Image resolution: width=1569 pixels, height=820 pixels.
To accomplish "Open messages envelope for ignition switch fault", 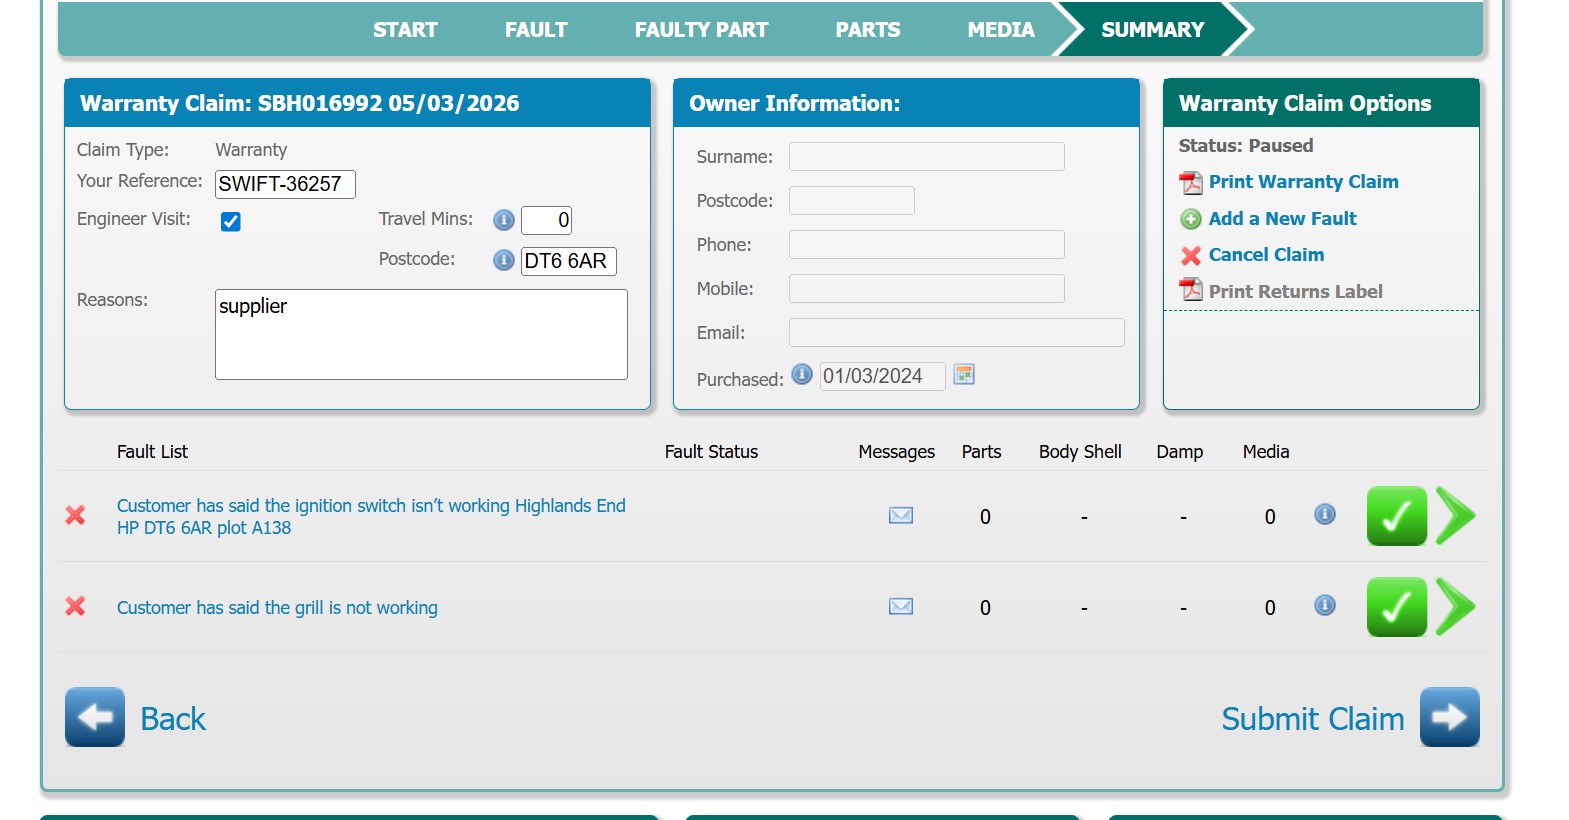I will [901, 515].
